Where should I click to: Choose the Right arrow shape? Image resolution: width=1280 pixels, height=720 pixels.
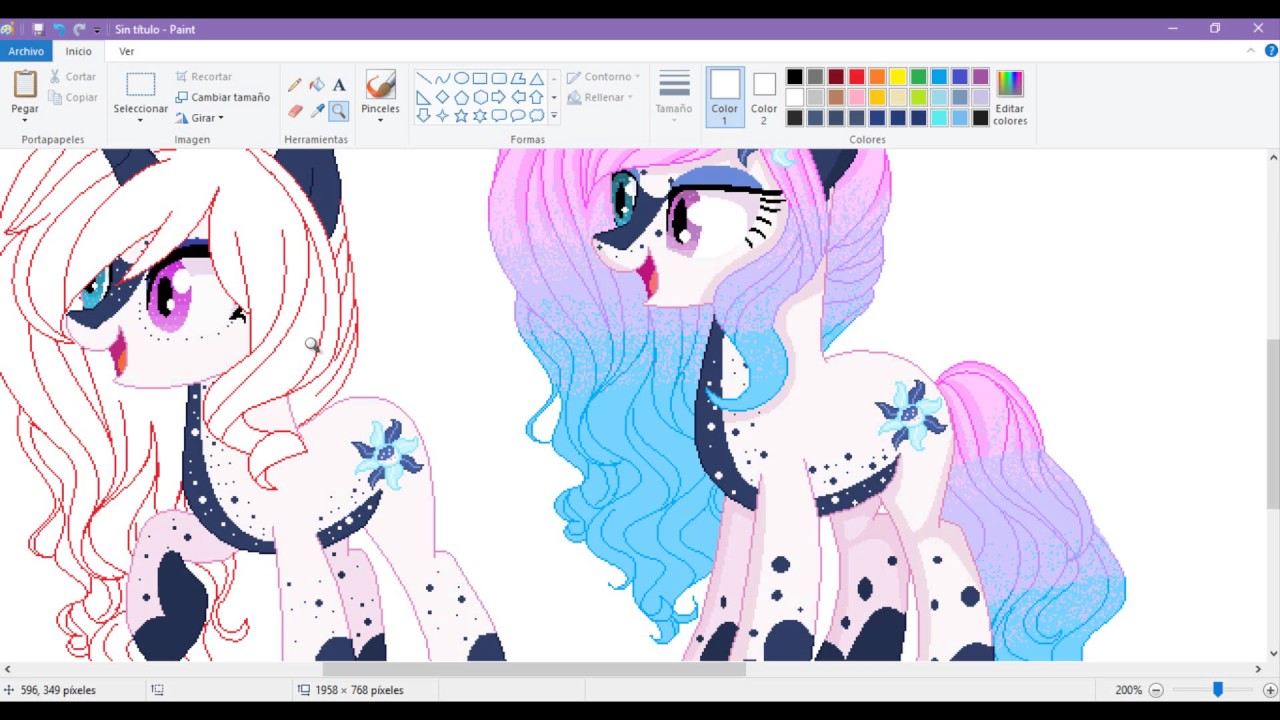499,97
